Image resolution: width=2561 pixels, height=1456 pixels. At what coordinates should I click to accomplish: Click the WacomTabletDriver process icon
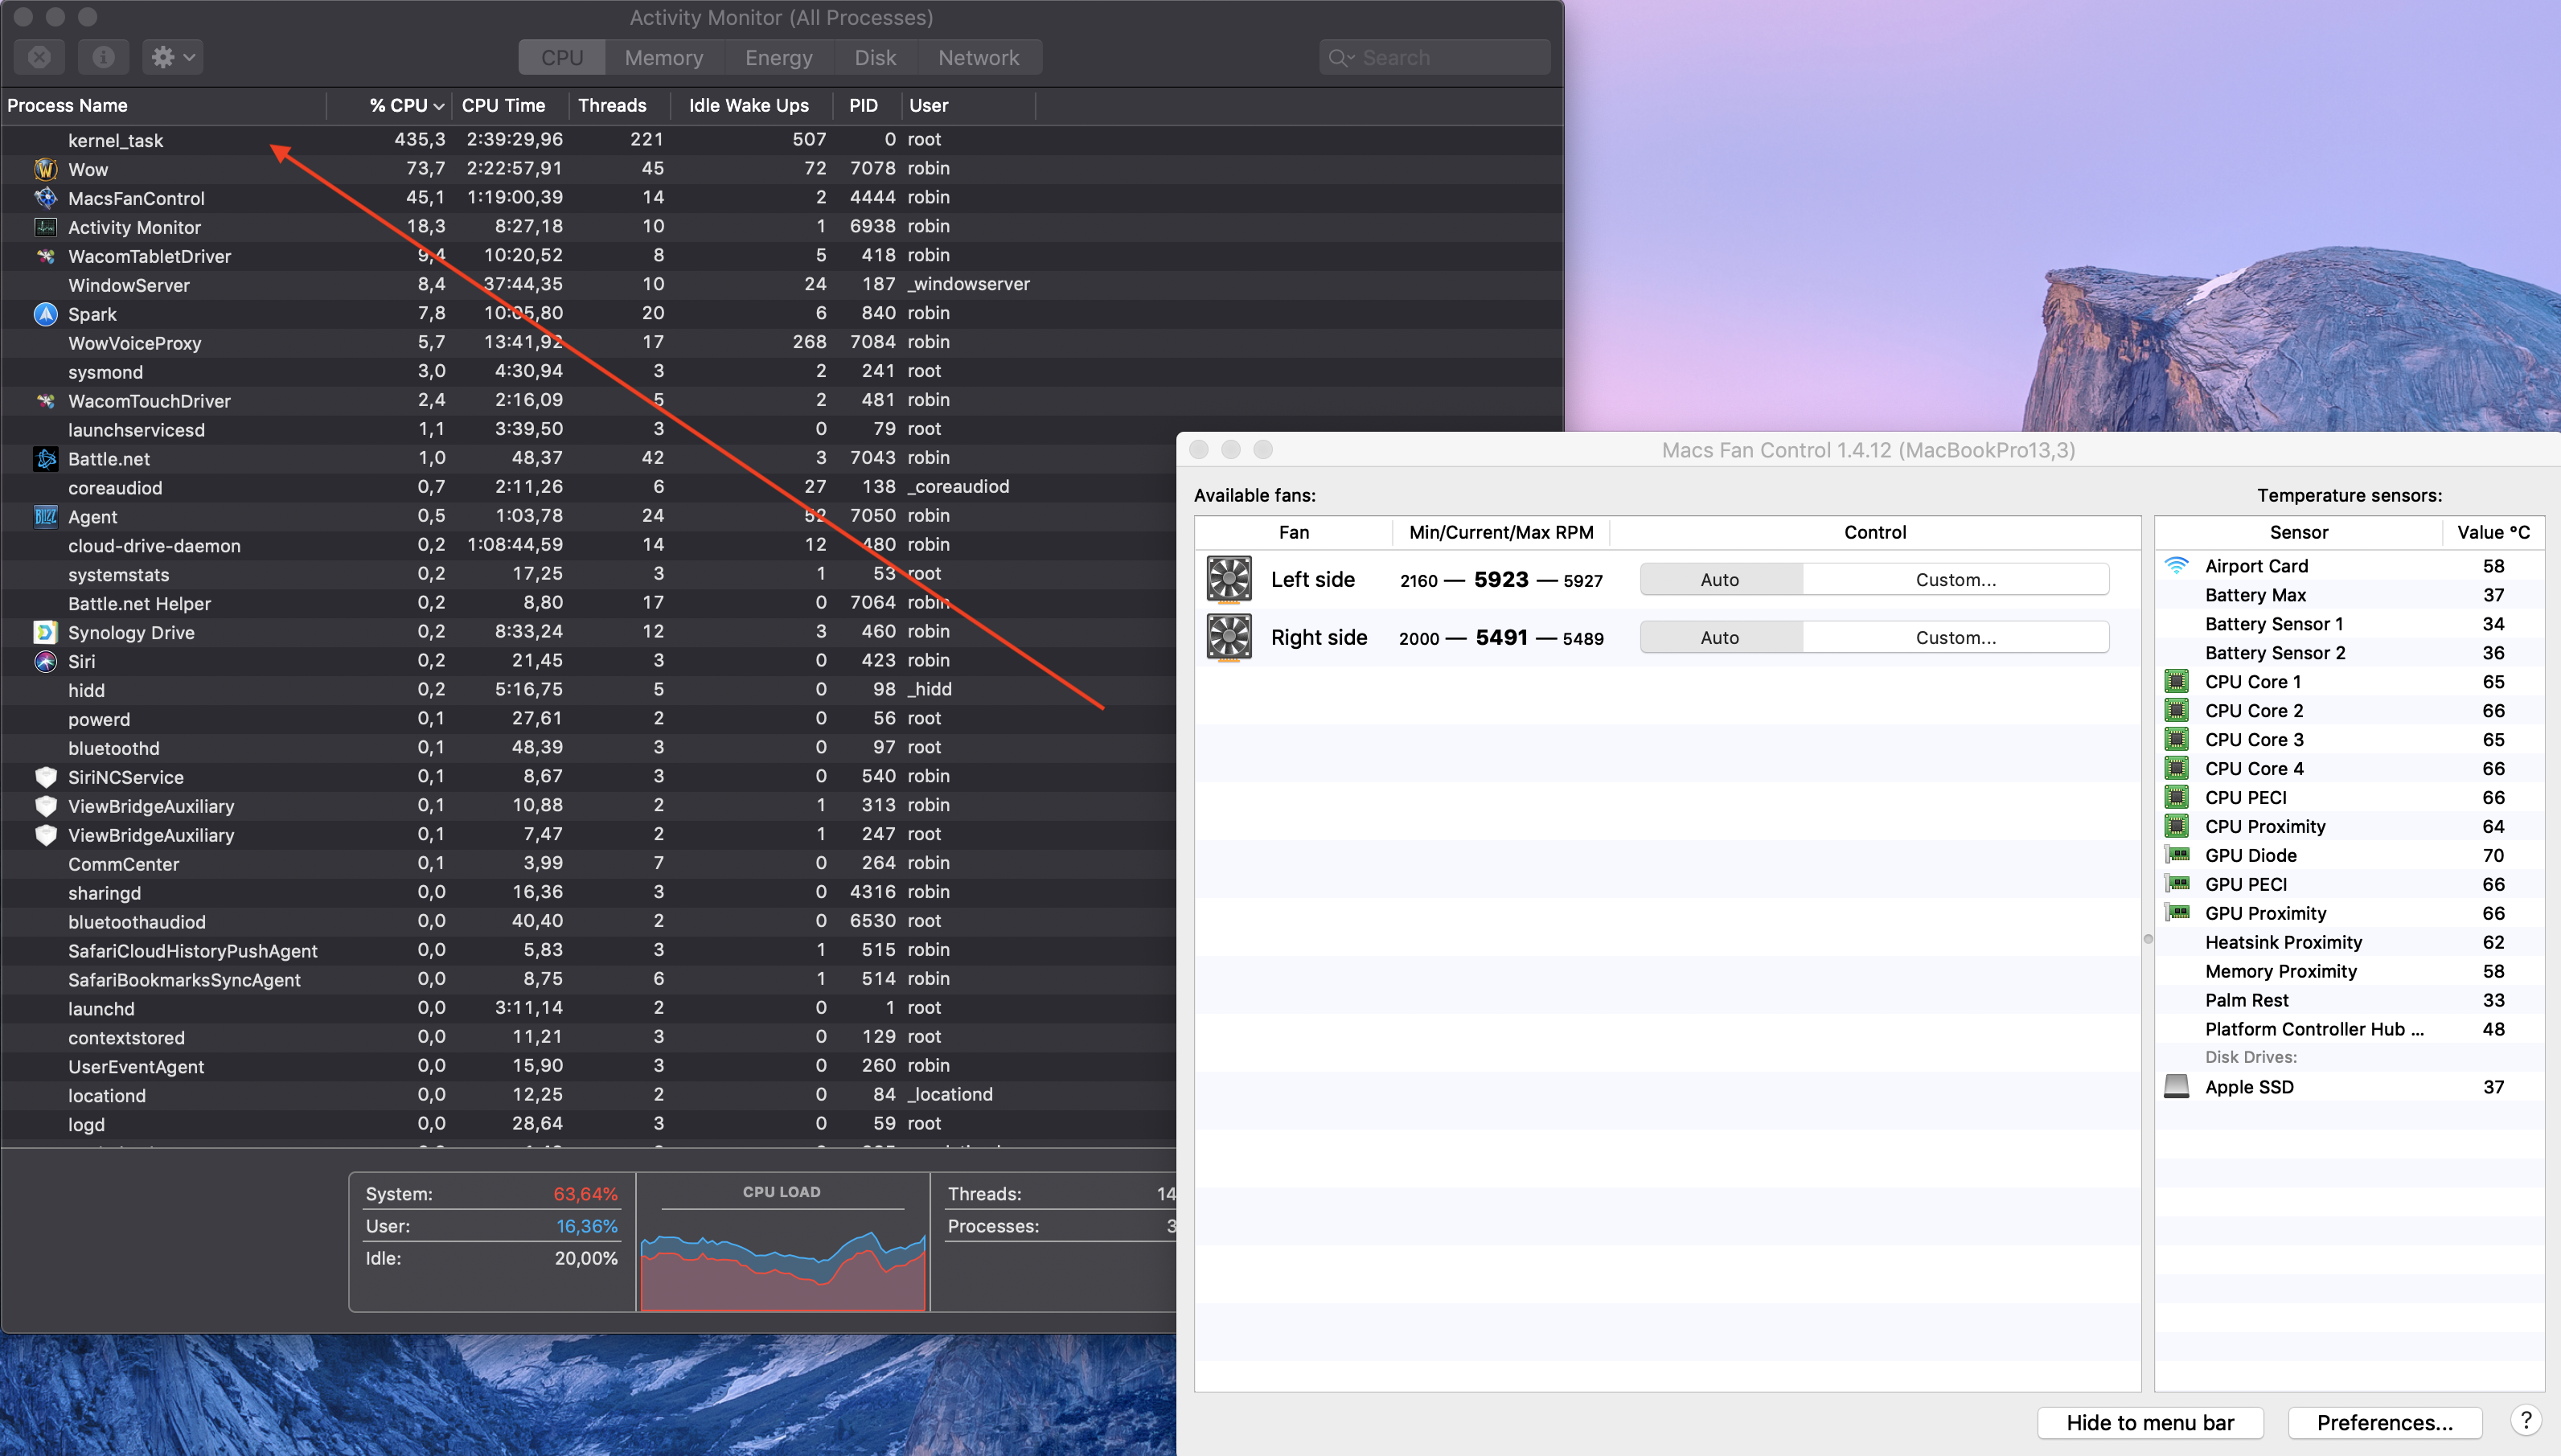tap(46, 256)
